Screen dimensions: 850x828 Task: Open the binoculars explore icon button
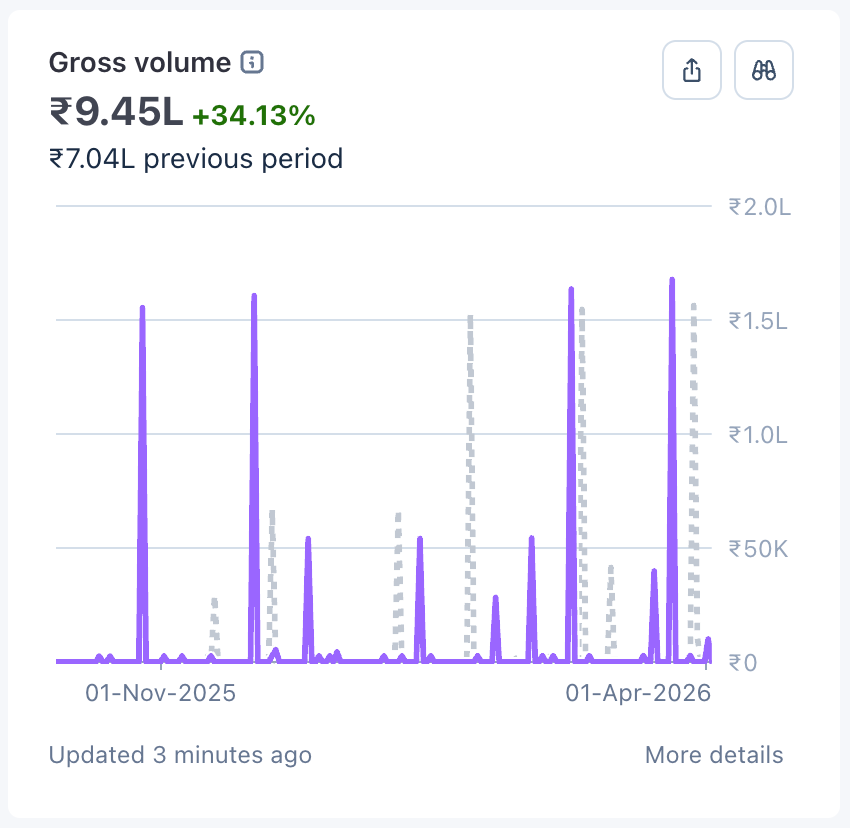[x=764, y=70]
